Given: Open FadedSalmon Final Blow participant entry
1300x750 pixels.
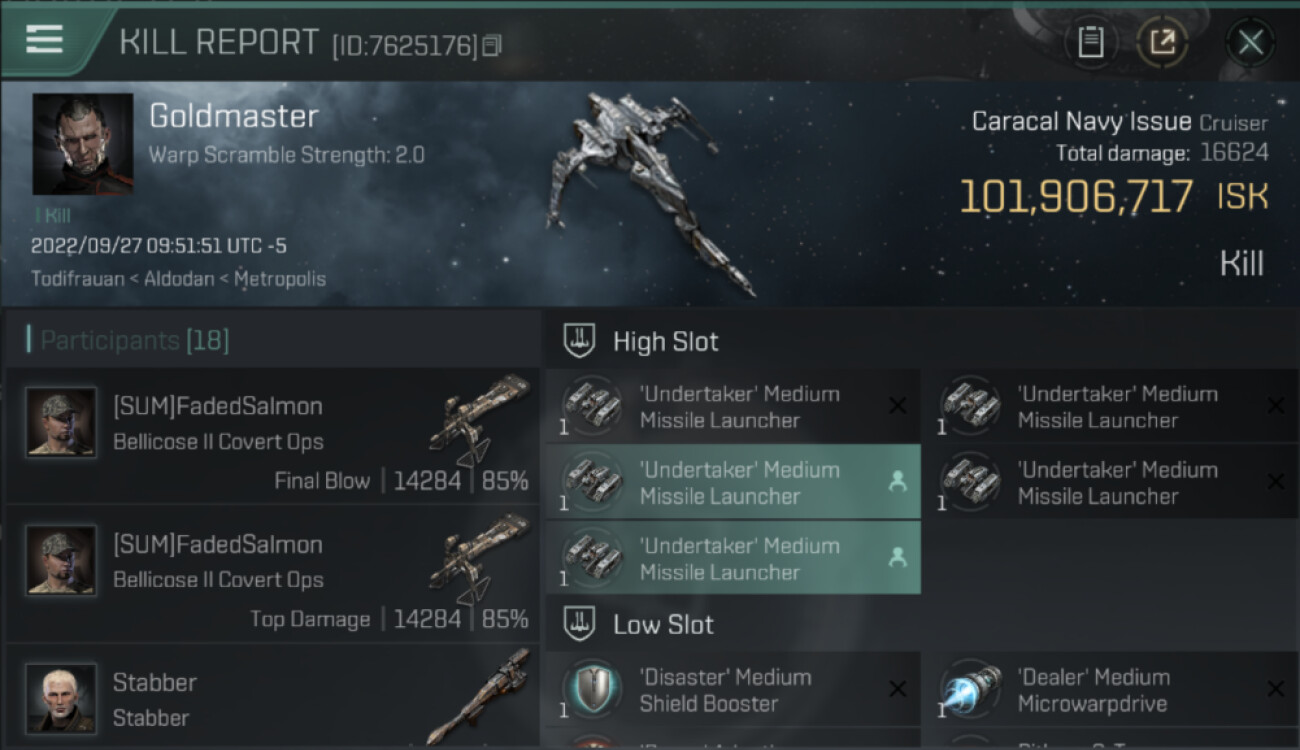Looking at the screenshot, I should click(273, 435).
